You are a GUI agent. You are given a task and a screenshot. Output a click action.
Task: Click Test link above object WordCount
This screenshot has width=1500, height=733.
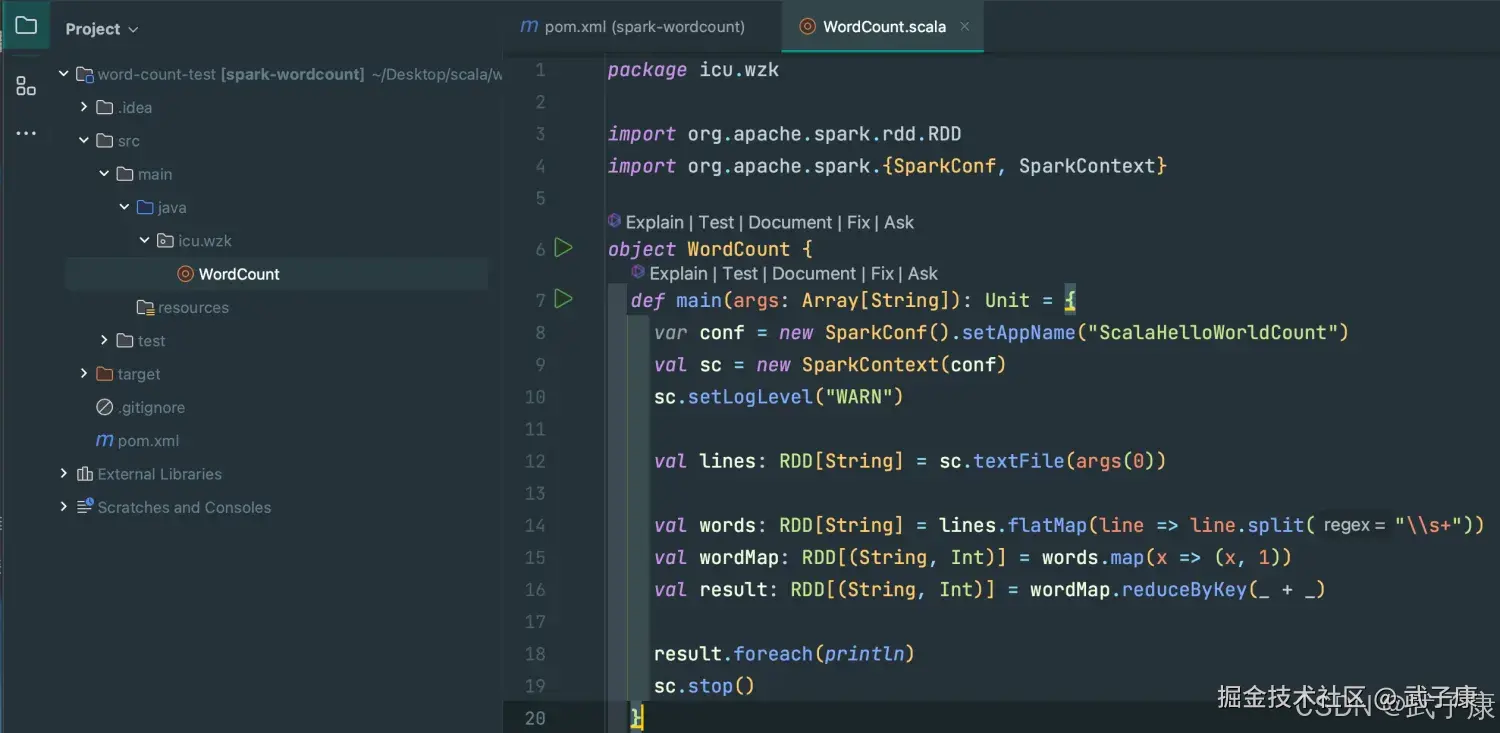pyautogui.click(x=716, y=222)
